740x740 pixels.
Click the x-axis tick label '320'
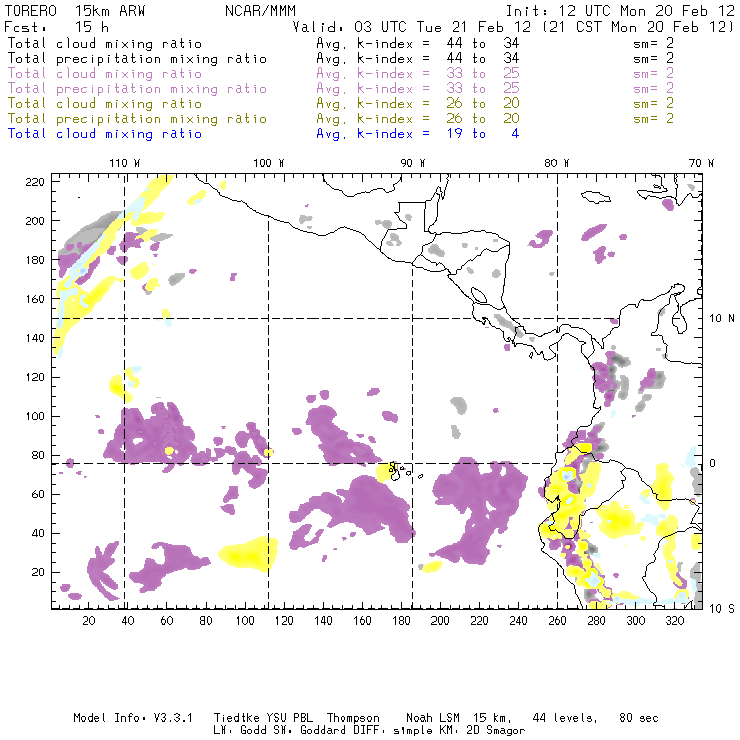click(674, 621)
